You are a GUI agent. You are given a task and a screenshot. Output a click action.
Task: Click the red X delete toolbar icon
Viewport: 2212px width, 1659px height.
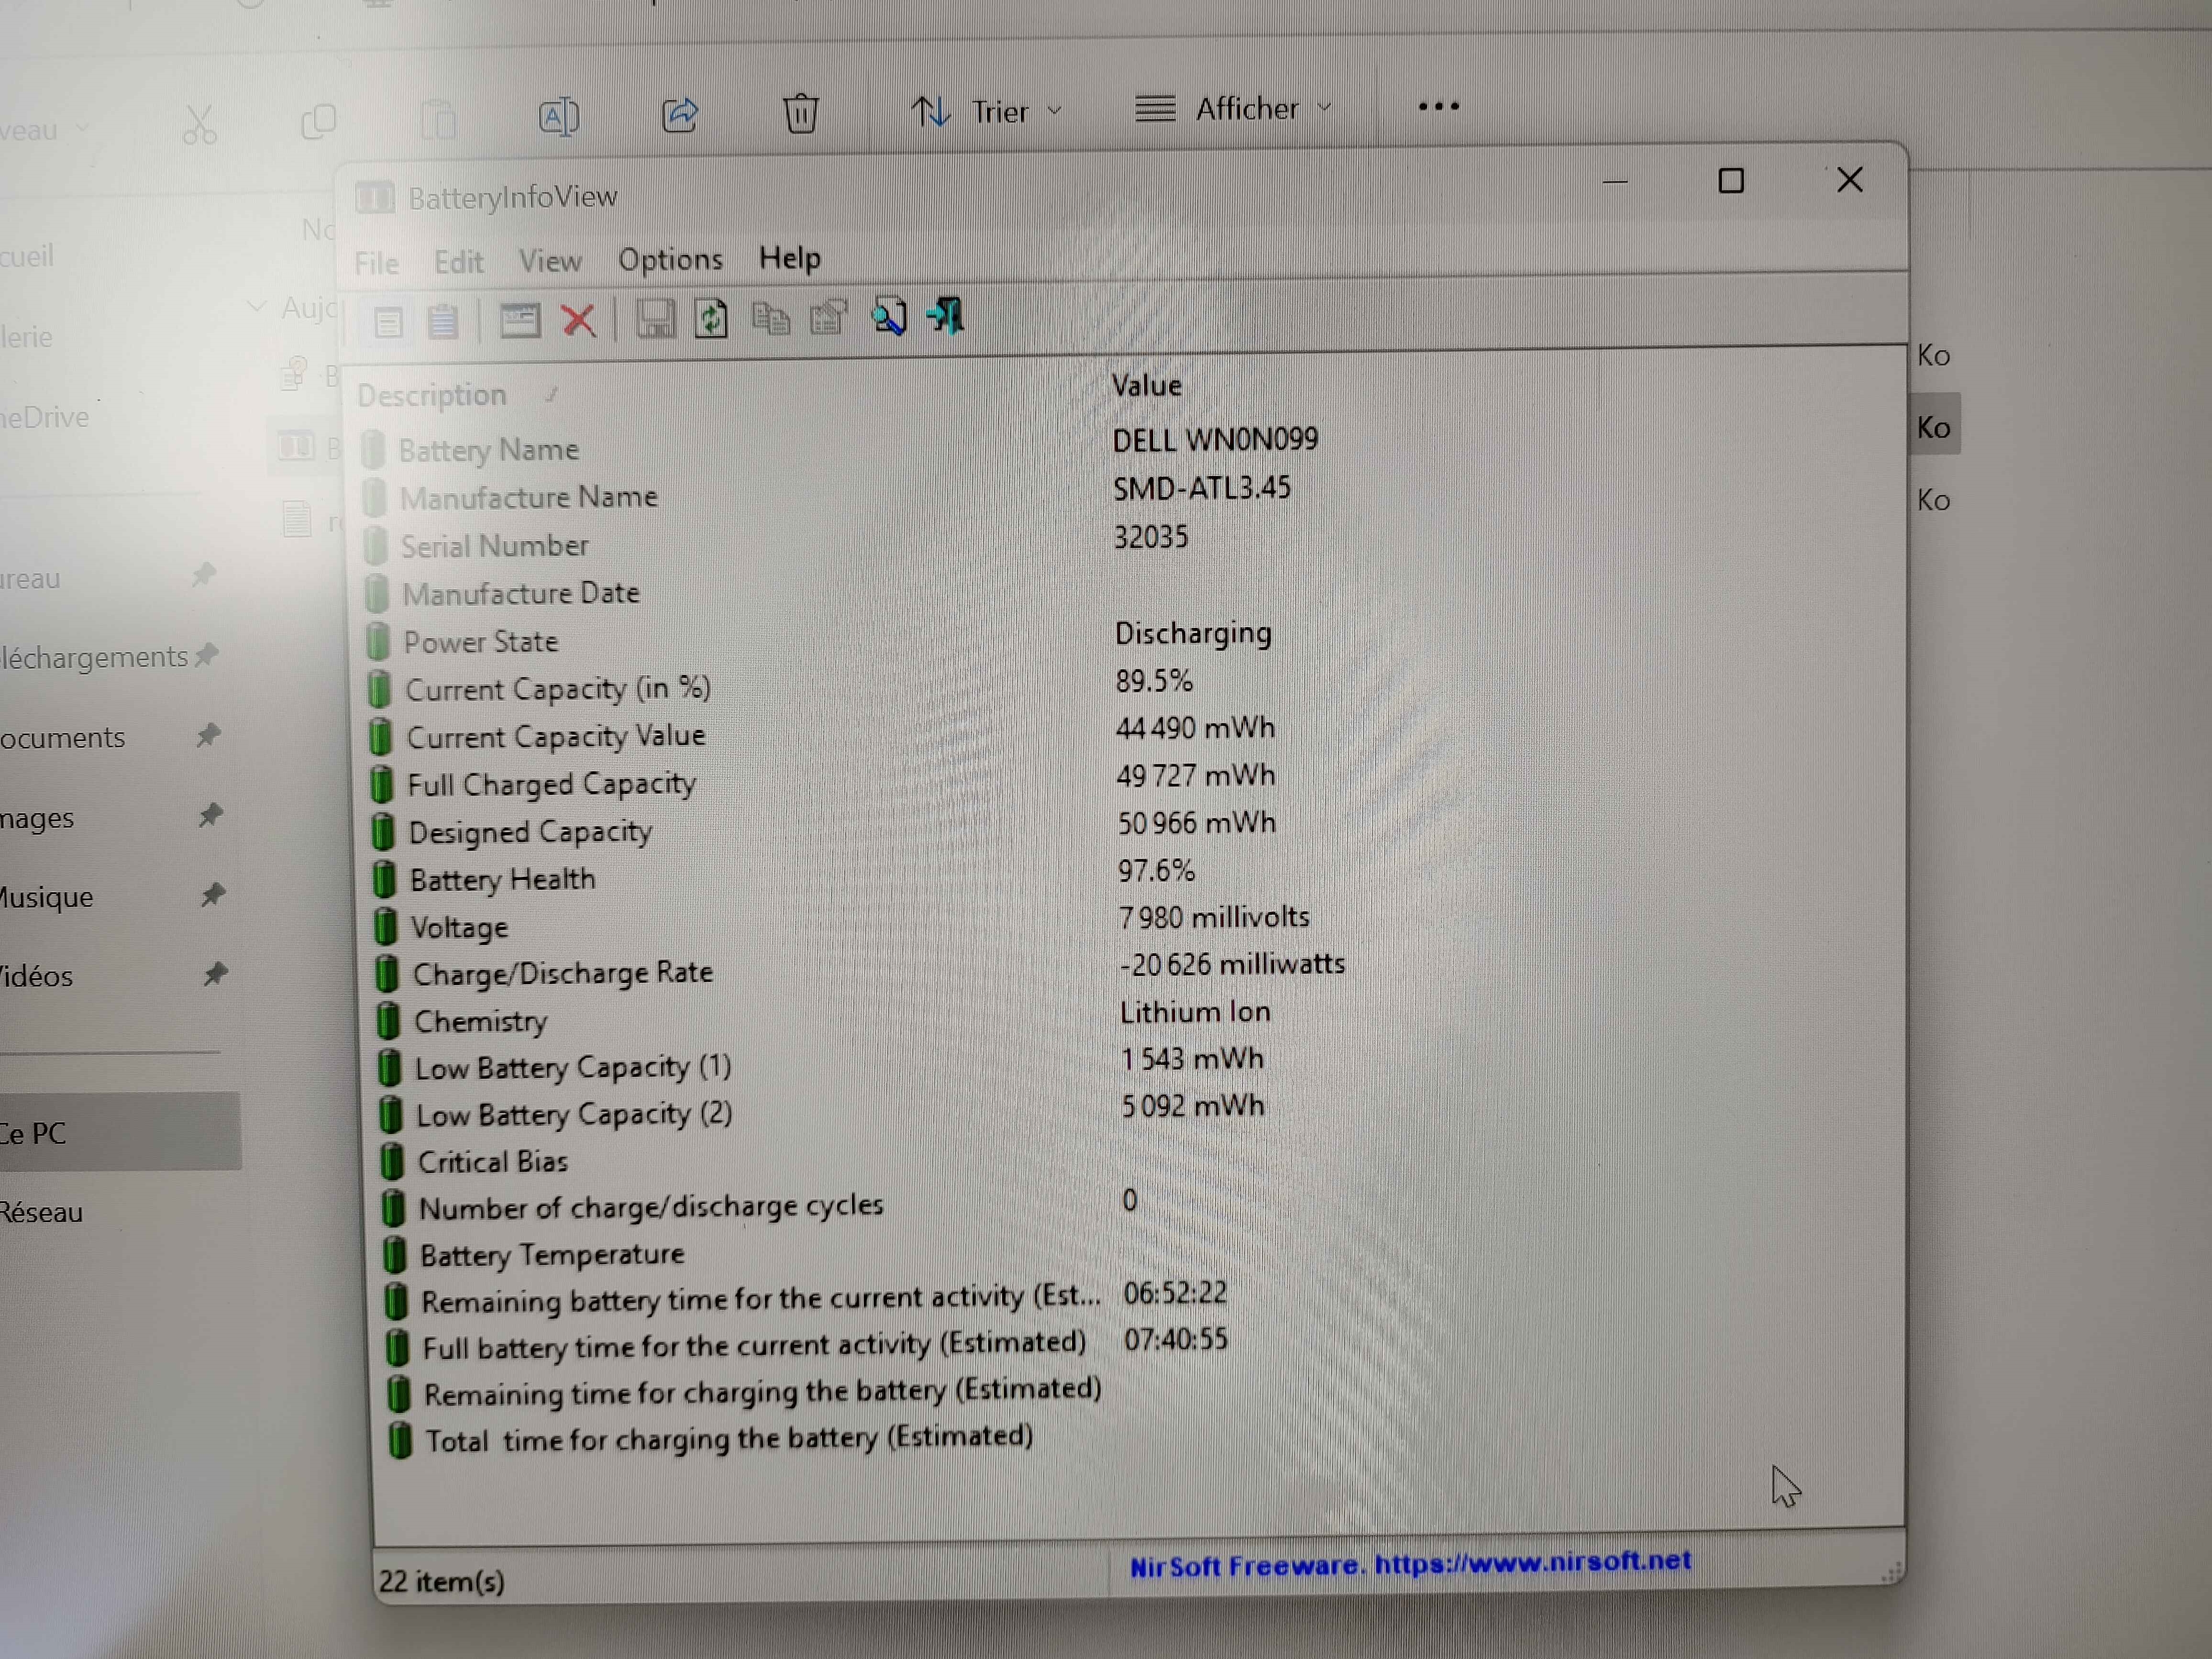(578, 320)
